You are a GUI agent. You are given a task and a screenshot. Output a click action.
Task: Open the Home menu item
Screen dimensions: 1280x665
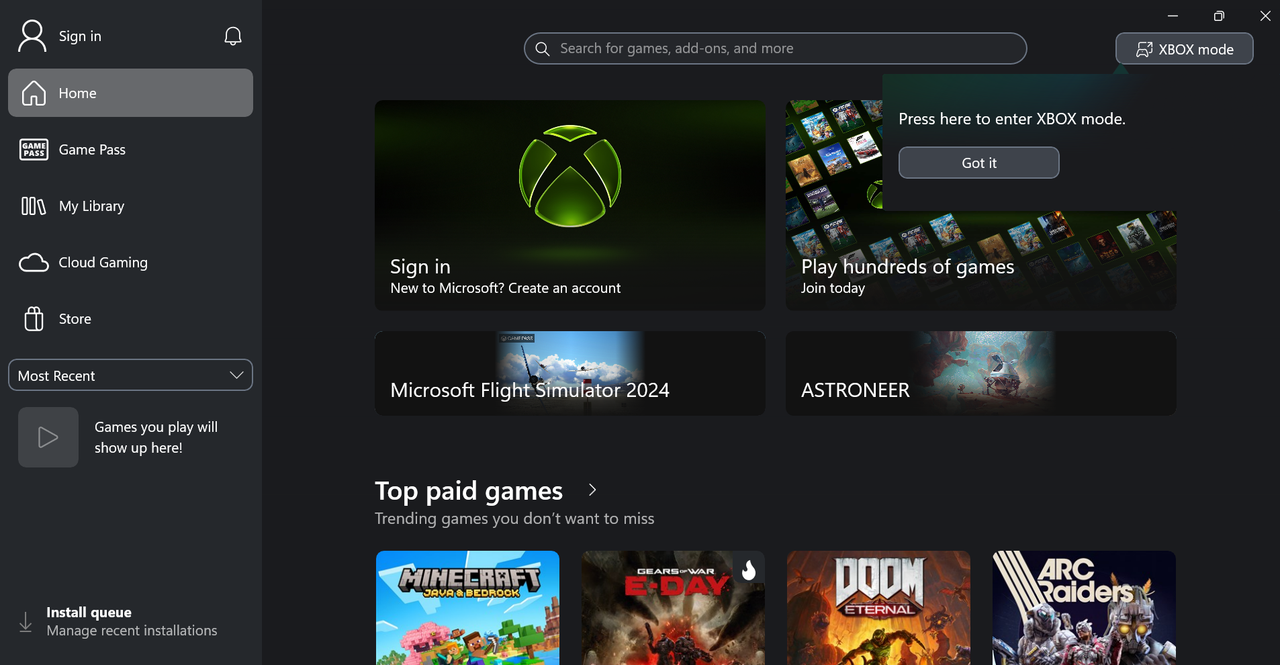point(130,93)
